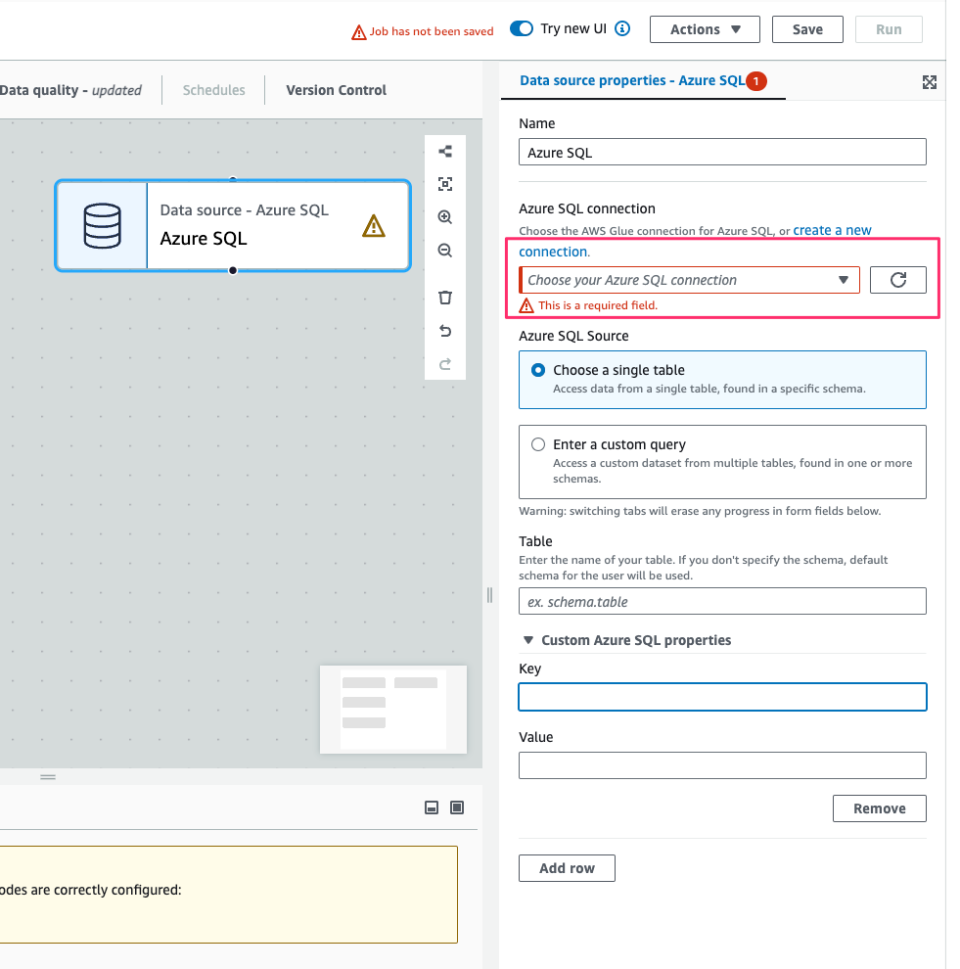Select the Enter a custom query option
Screen dimensions: 960x969
pos(538,445)
